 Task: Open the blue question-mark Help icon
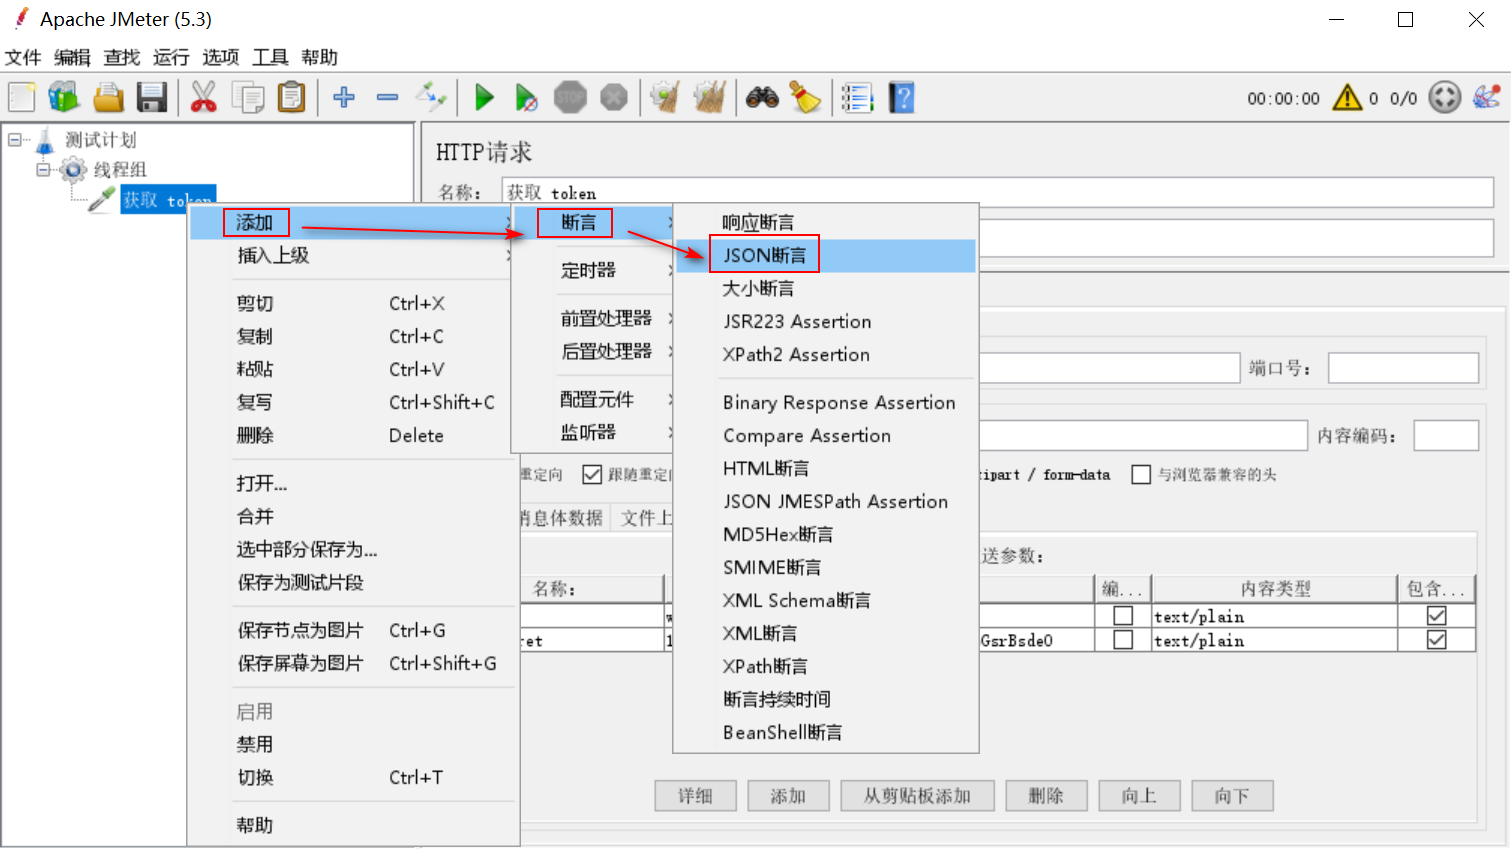pyautogui.click(x=902, y=97)
